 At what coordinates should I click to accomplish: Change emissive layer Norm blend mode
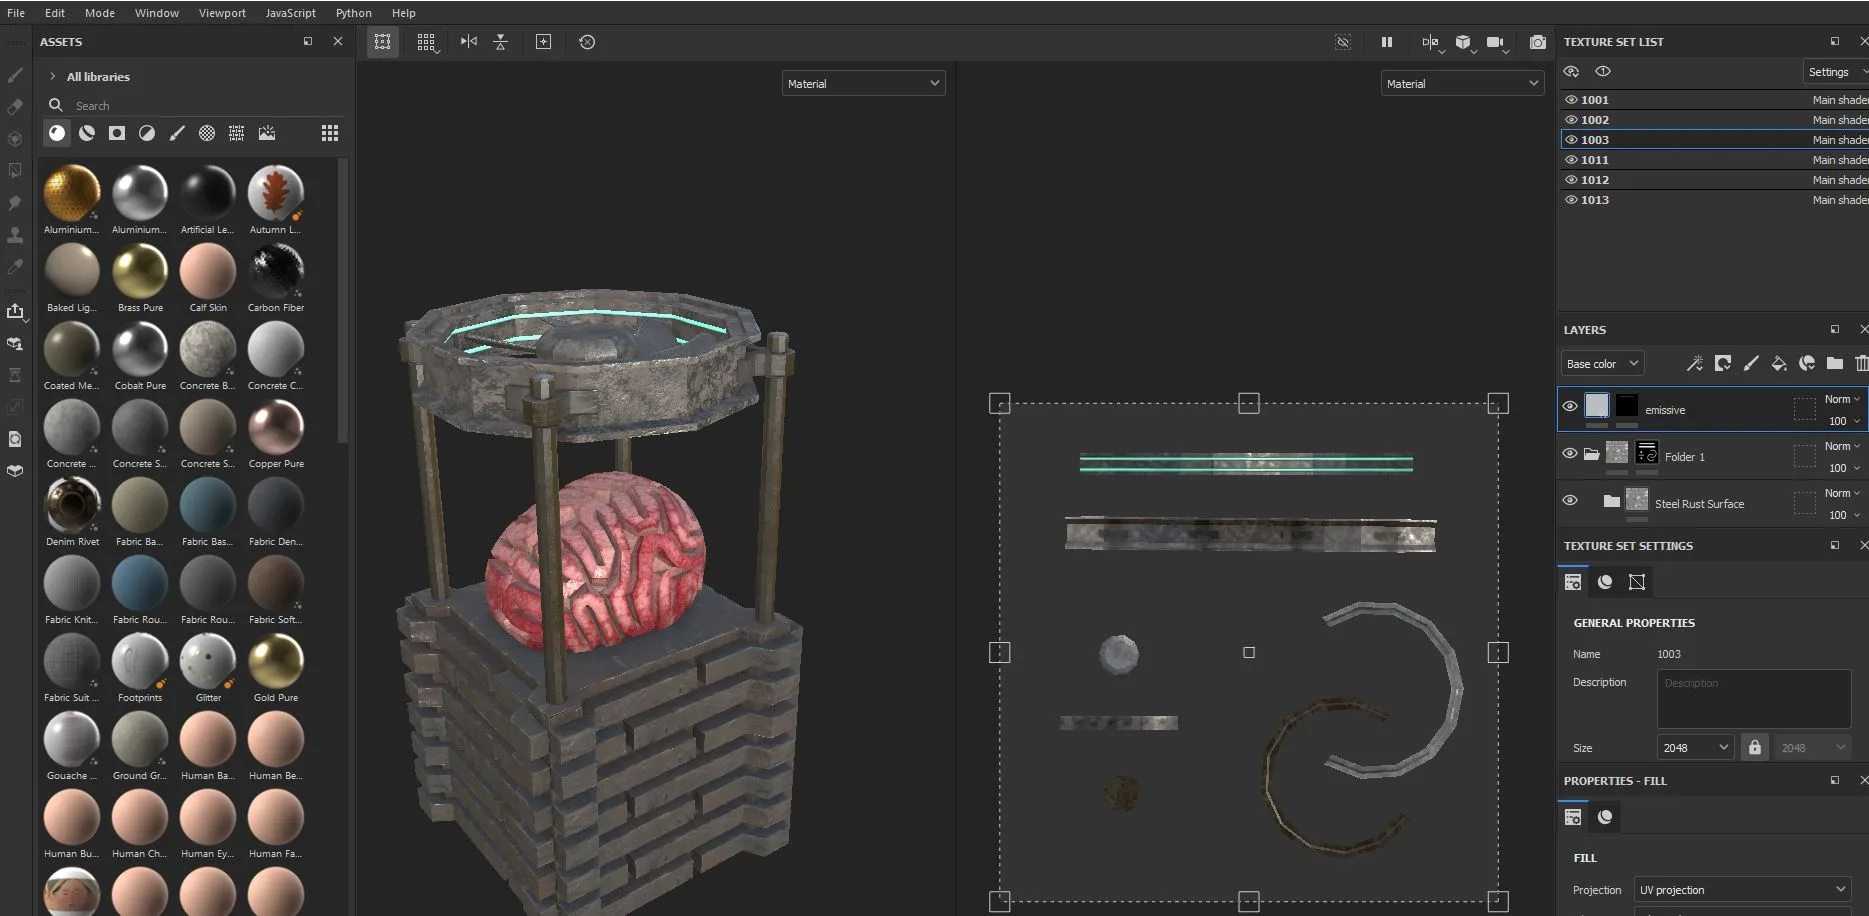point(1842,399)
